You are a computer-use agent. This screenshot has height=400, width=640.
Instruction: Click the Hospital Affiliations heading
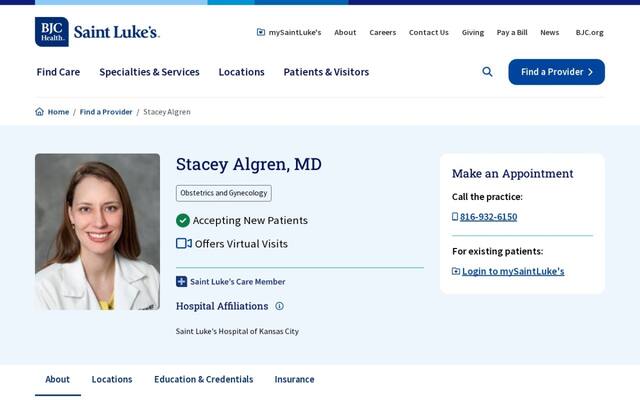pyautogui.click(x=222, y=306)
